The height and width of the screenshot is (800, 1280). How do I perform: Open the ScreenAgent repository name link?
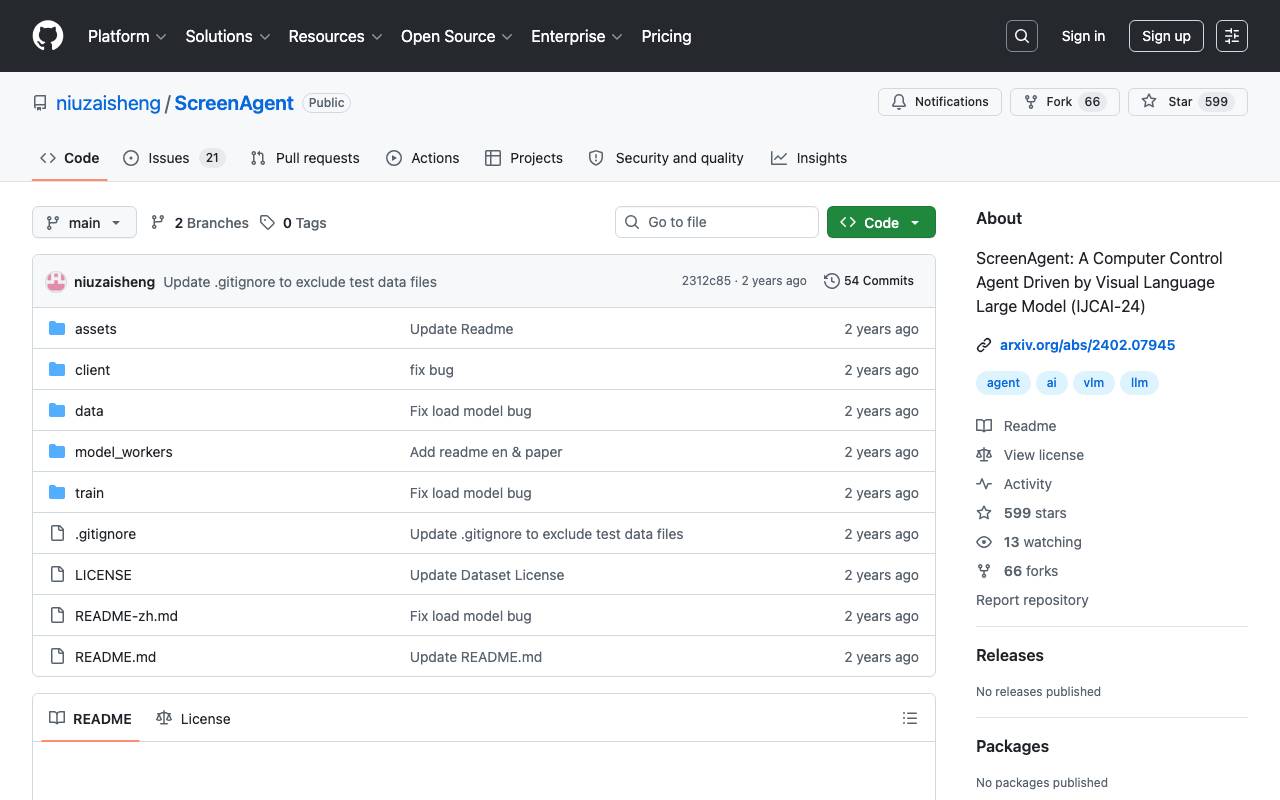point(234,103)
